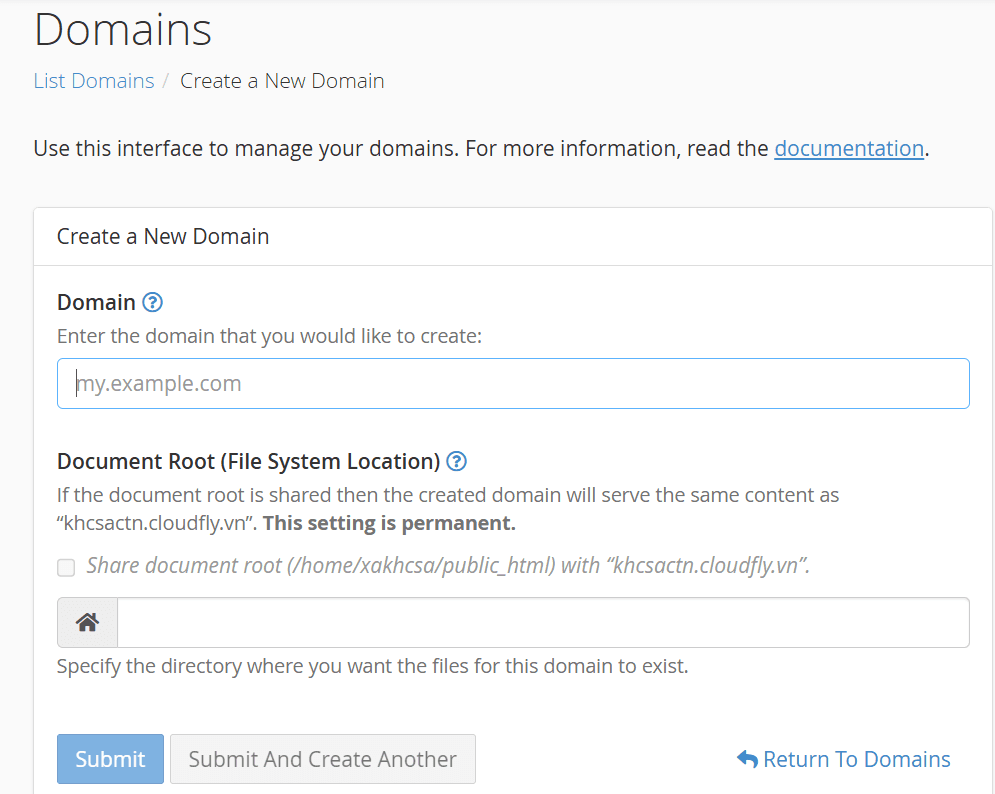Toggle the Share document root checkbox
The width and height of the screenshot is (995, 794).
point(66,567)
